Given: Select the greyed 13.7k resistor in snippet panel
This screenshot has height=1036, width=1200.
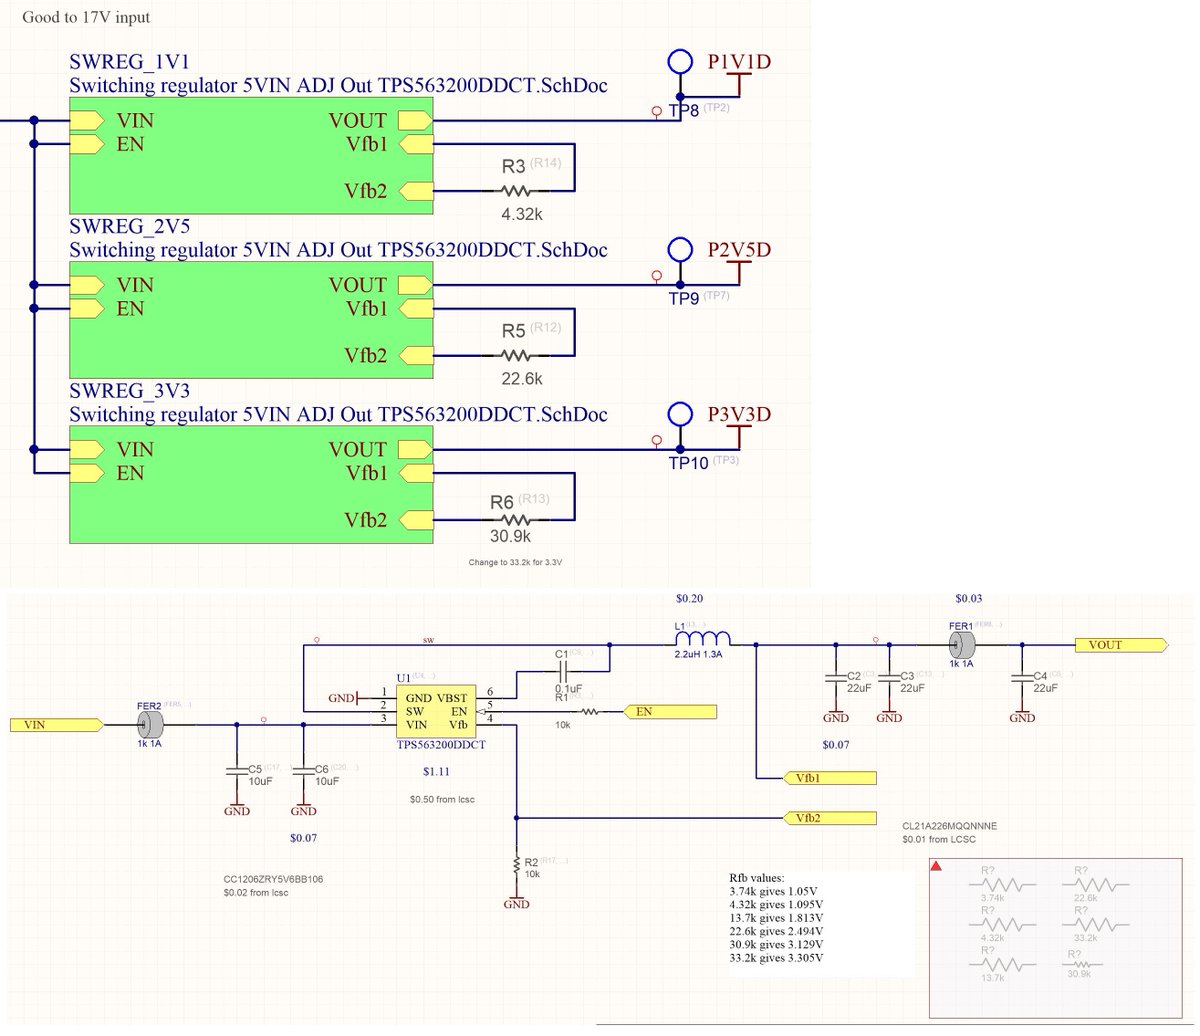Looking at the screenshot, I should (1003, 966).
